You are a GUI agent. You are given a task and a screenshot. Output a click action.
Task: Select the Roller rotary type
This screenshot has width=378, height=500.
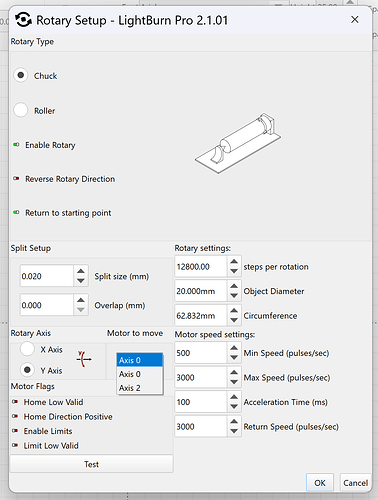point(21,110)
